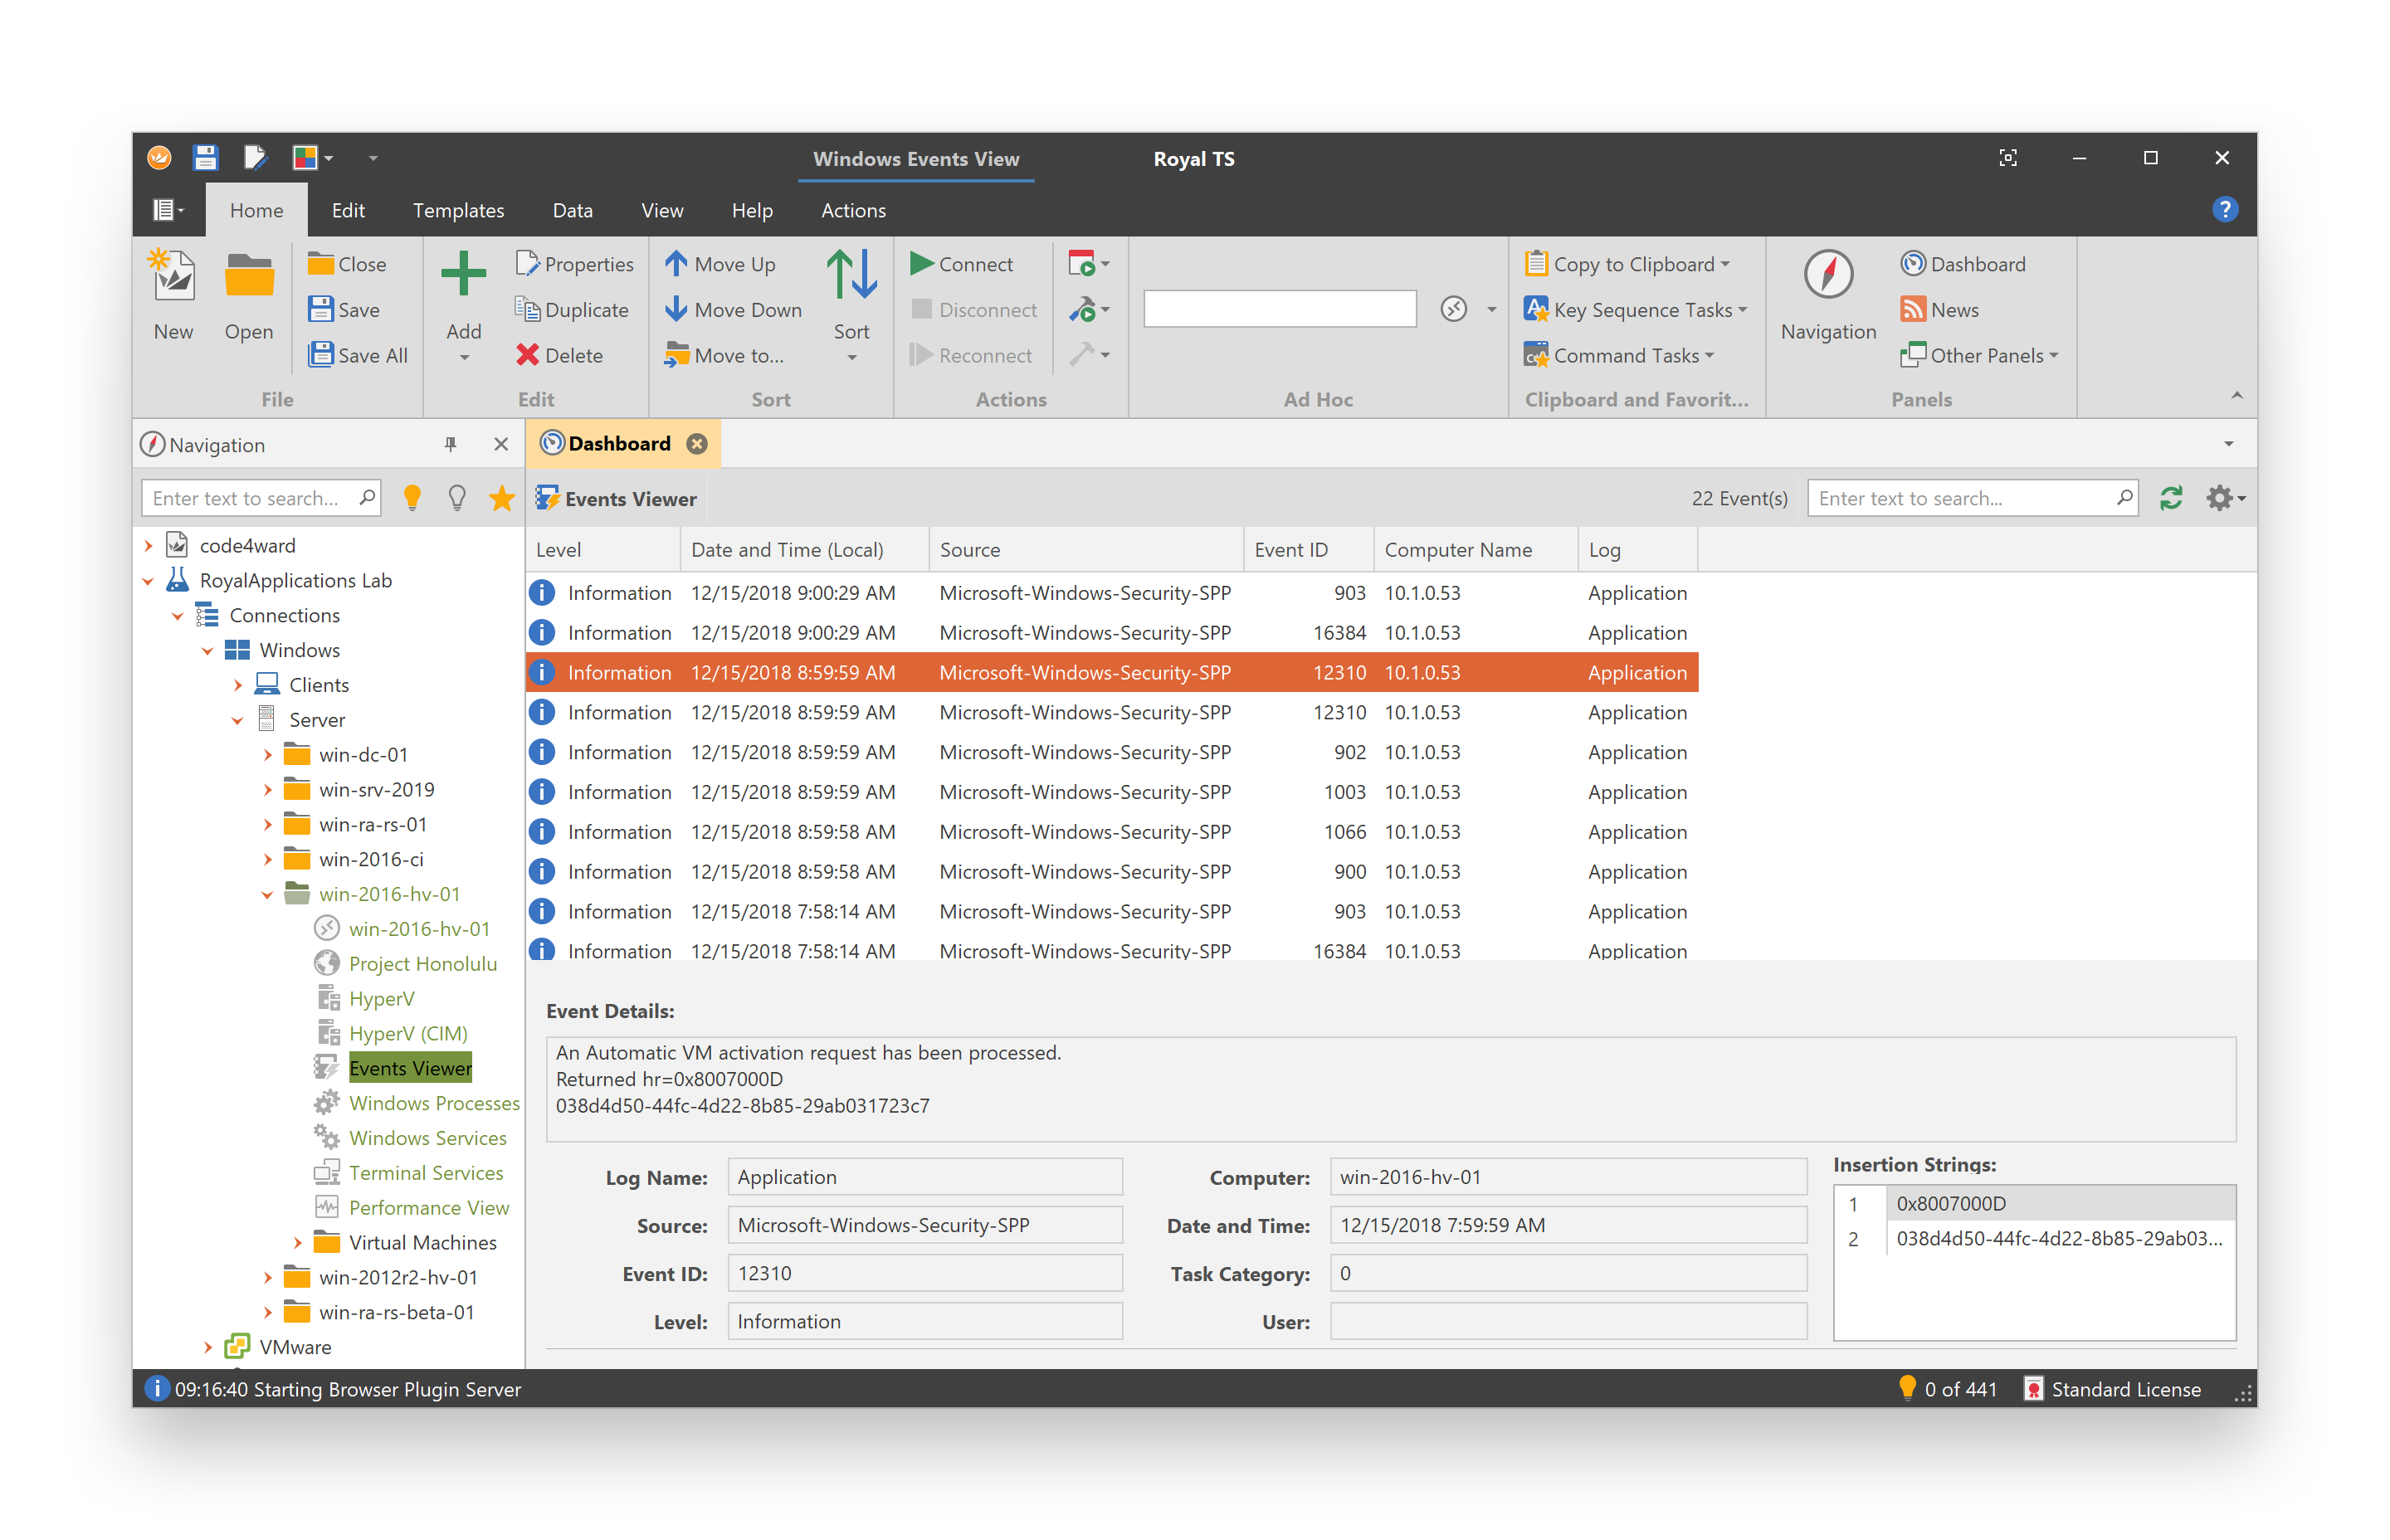Click the focus mode icon in title bar
Screen dimensions: 2390x1540
point(2007,158)
